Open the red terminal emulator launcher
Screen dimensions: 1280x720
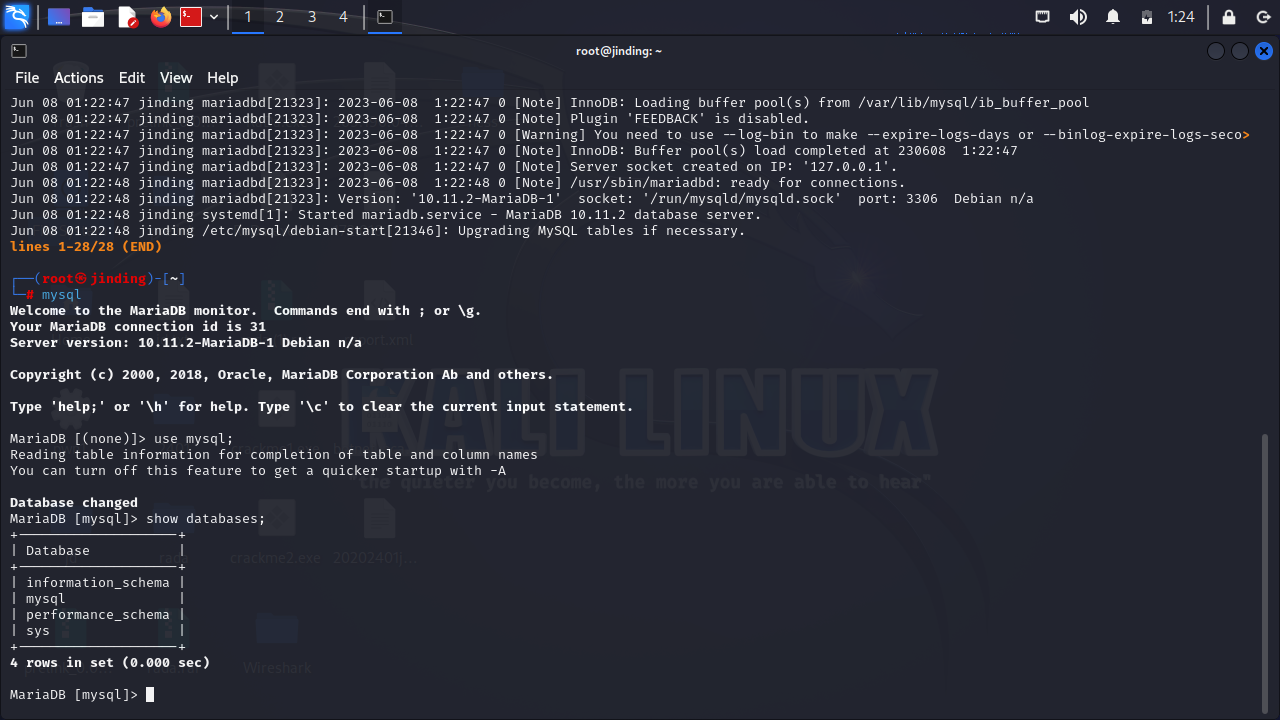(191, 17)
